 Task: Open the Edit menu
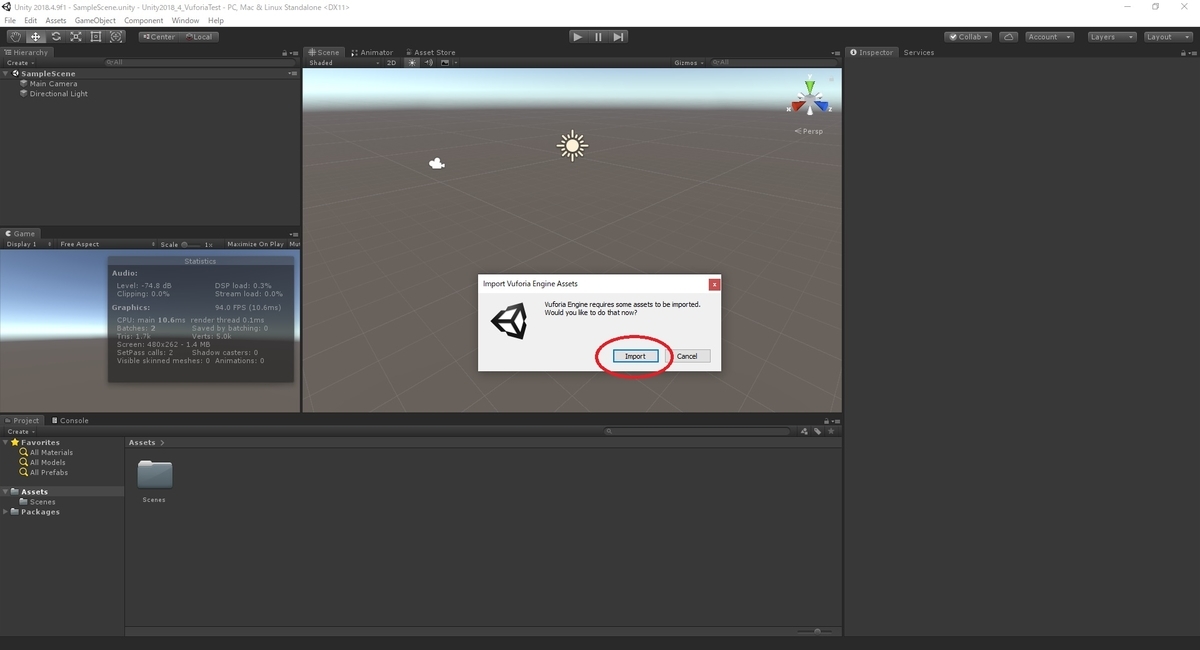pos(31,20)
